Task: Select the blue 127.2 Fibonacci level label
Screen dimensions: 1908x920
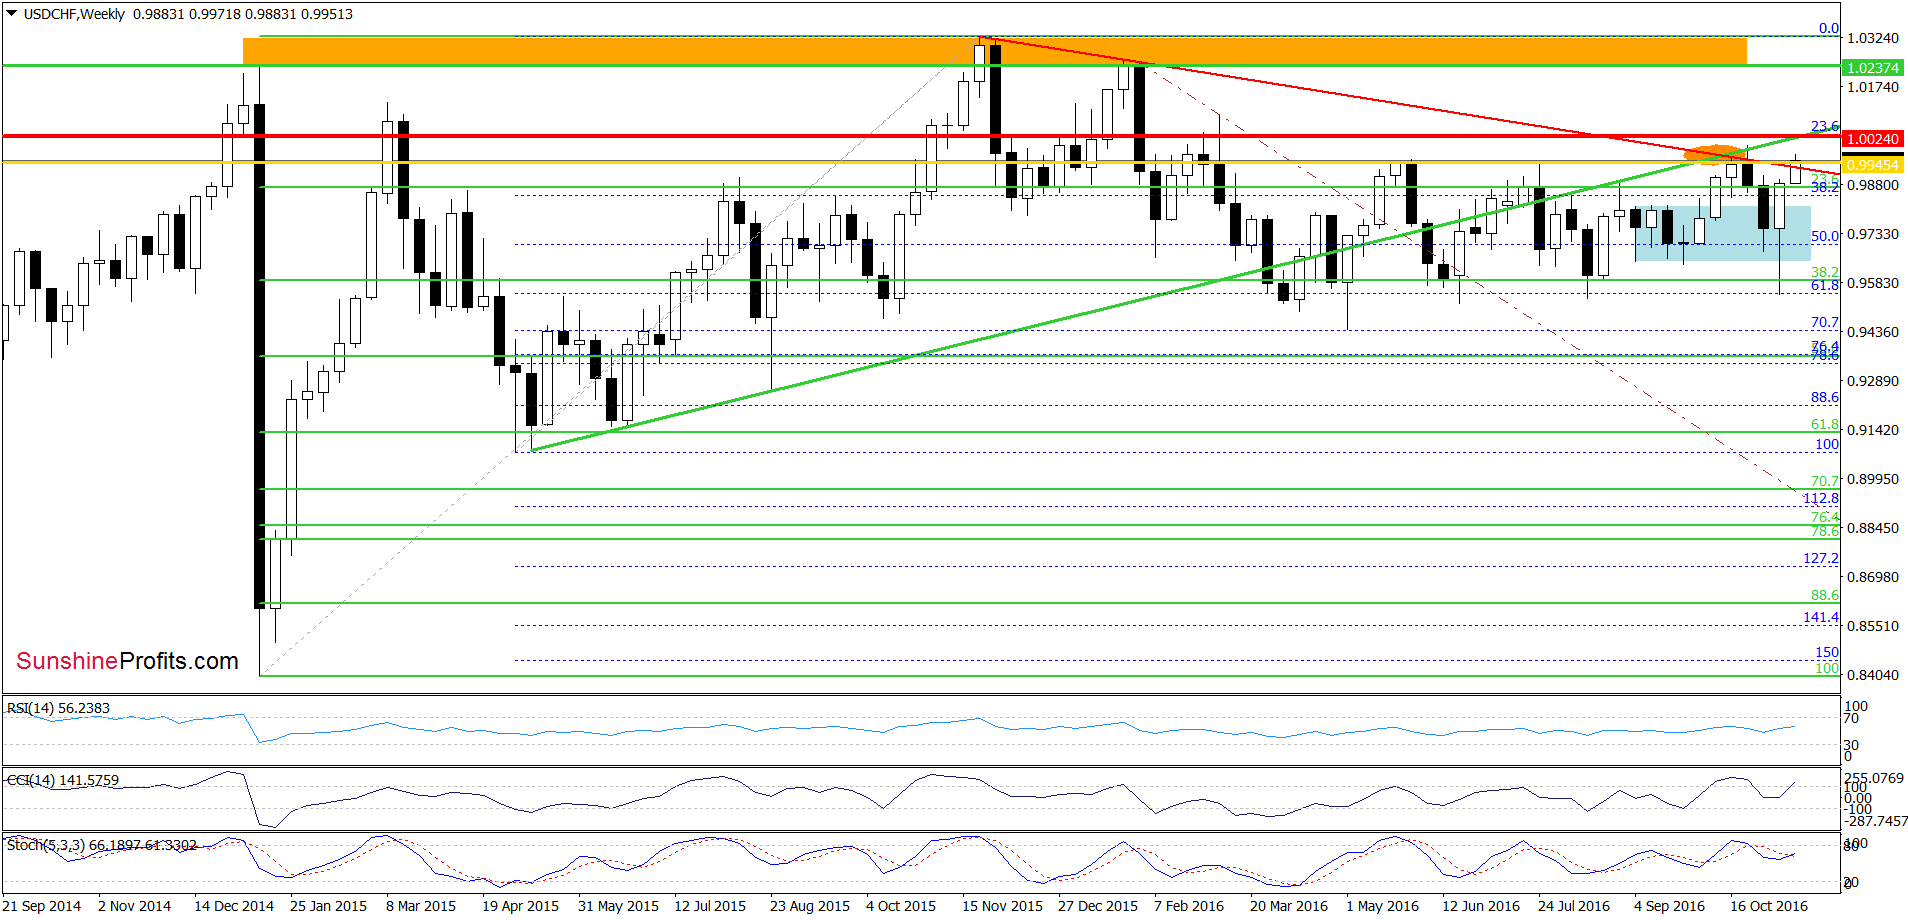Action: pyautogui.click(x=1821, y=558)
